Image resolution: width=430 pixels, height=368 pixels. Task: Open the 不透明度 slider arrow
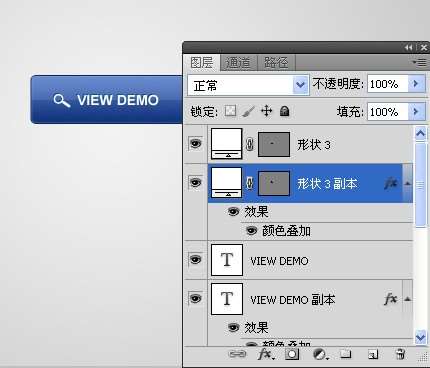pos(416,84)
